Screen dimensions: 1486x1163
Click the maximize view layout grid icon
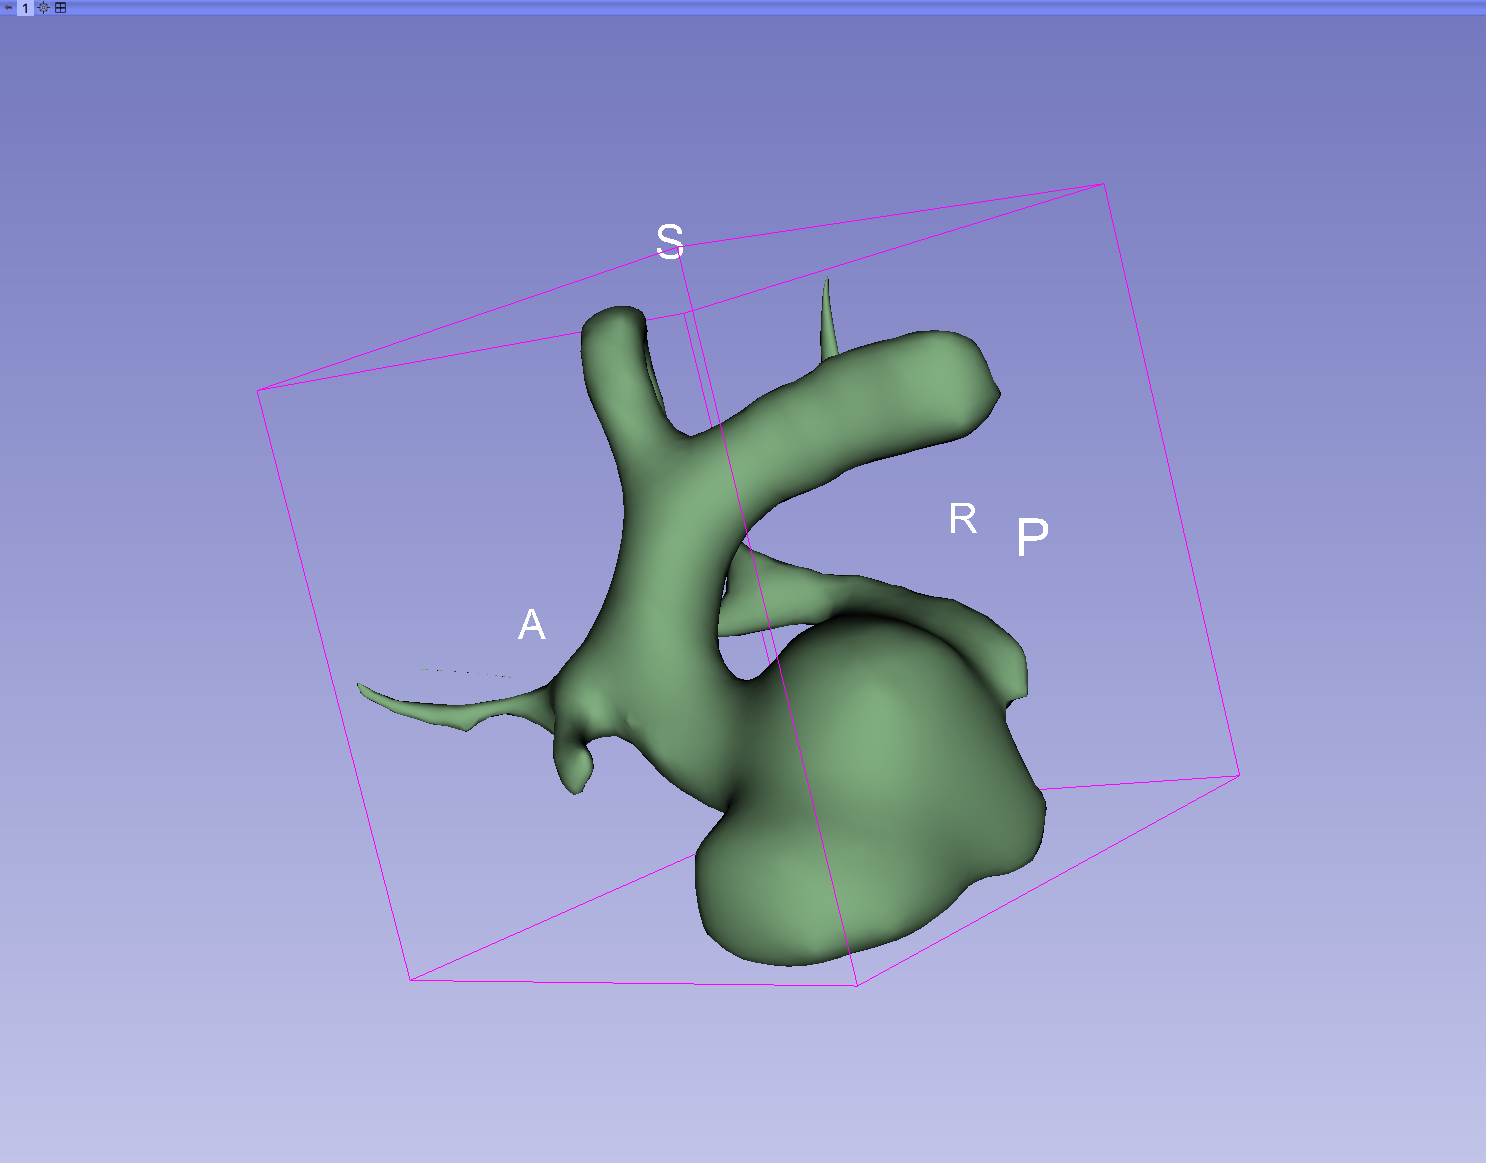[x=60, y=7]
